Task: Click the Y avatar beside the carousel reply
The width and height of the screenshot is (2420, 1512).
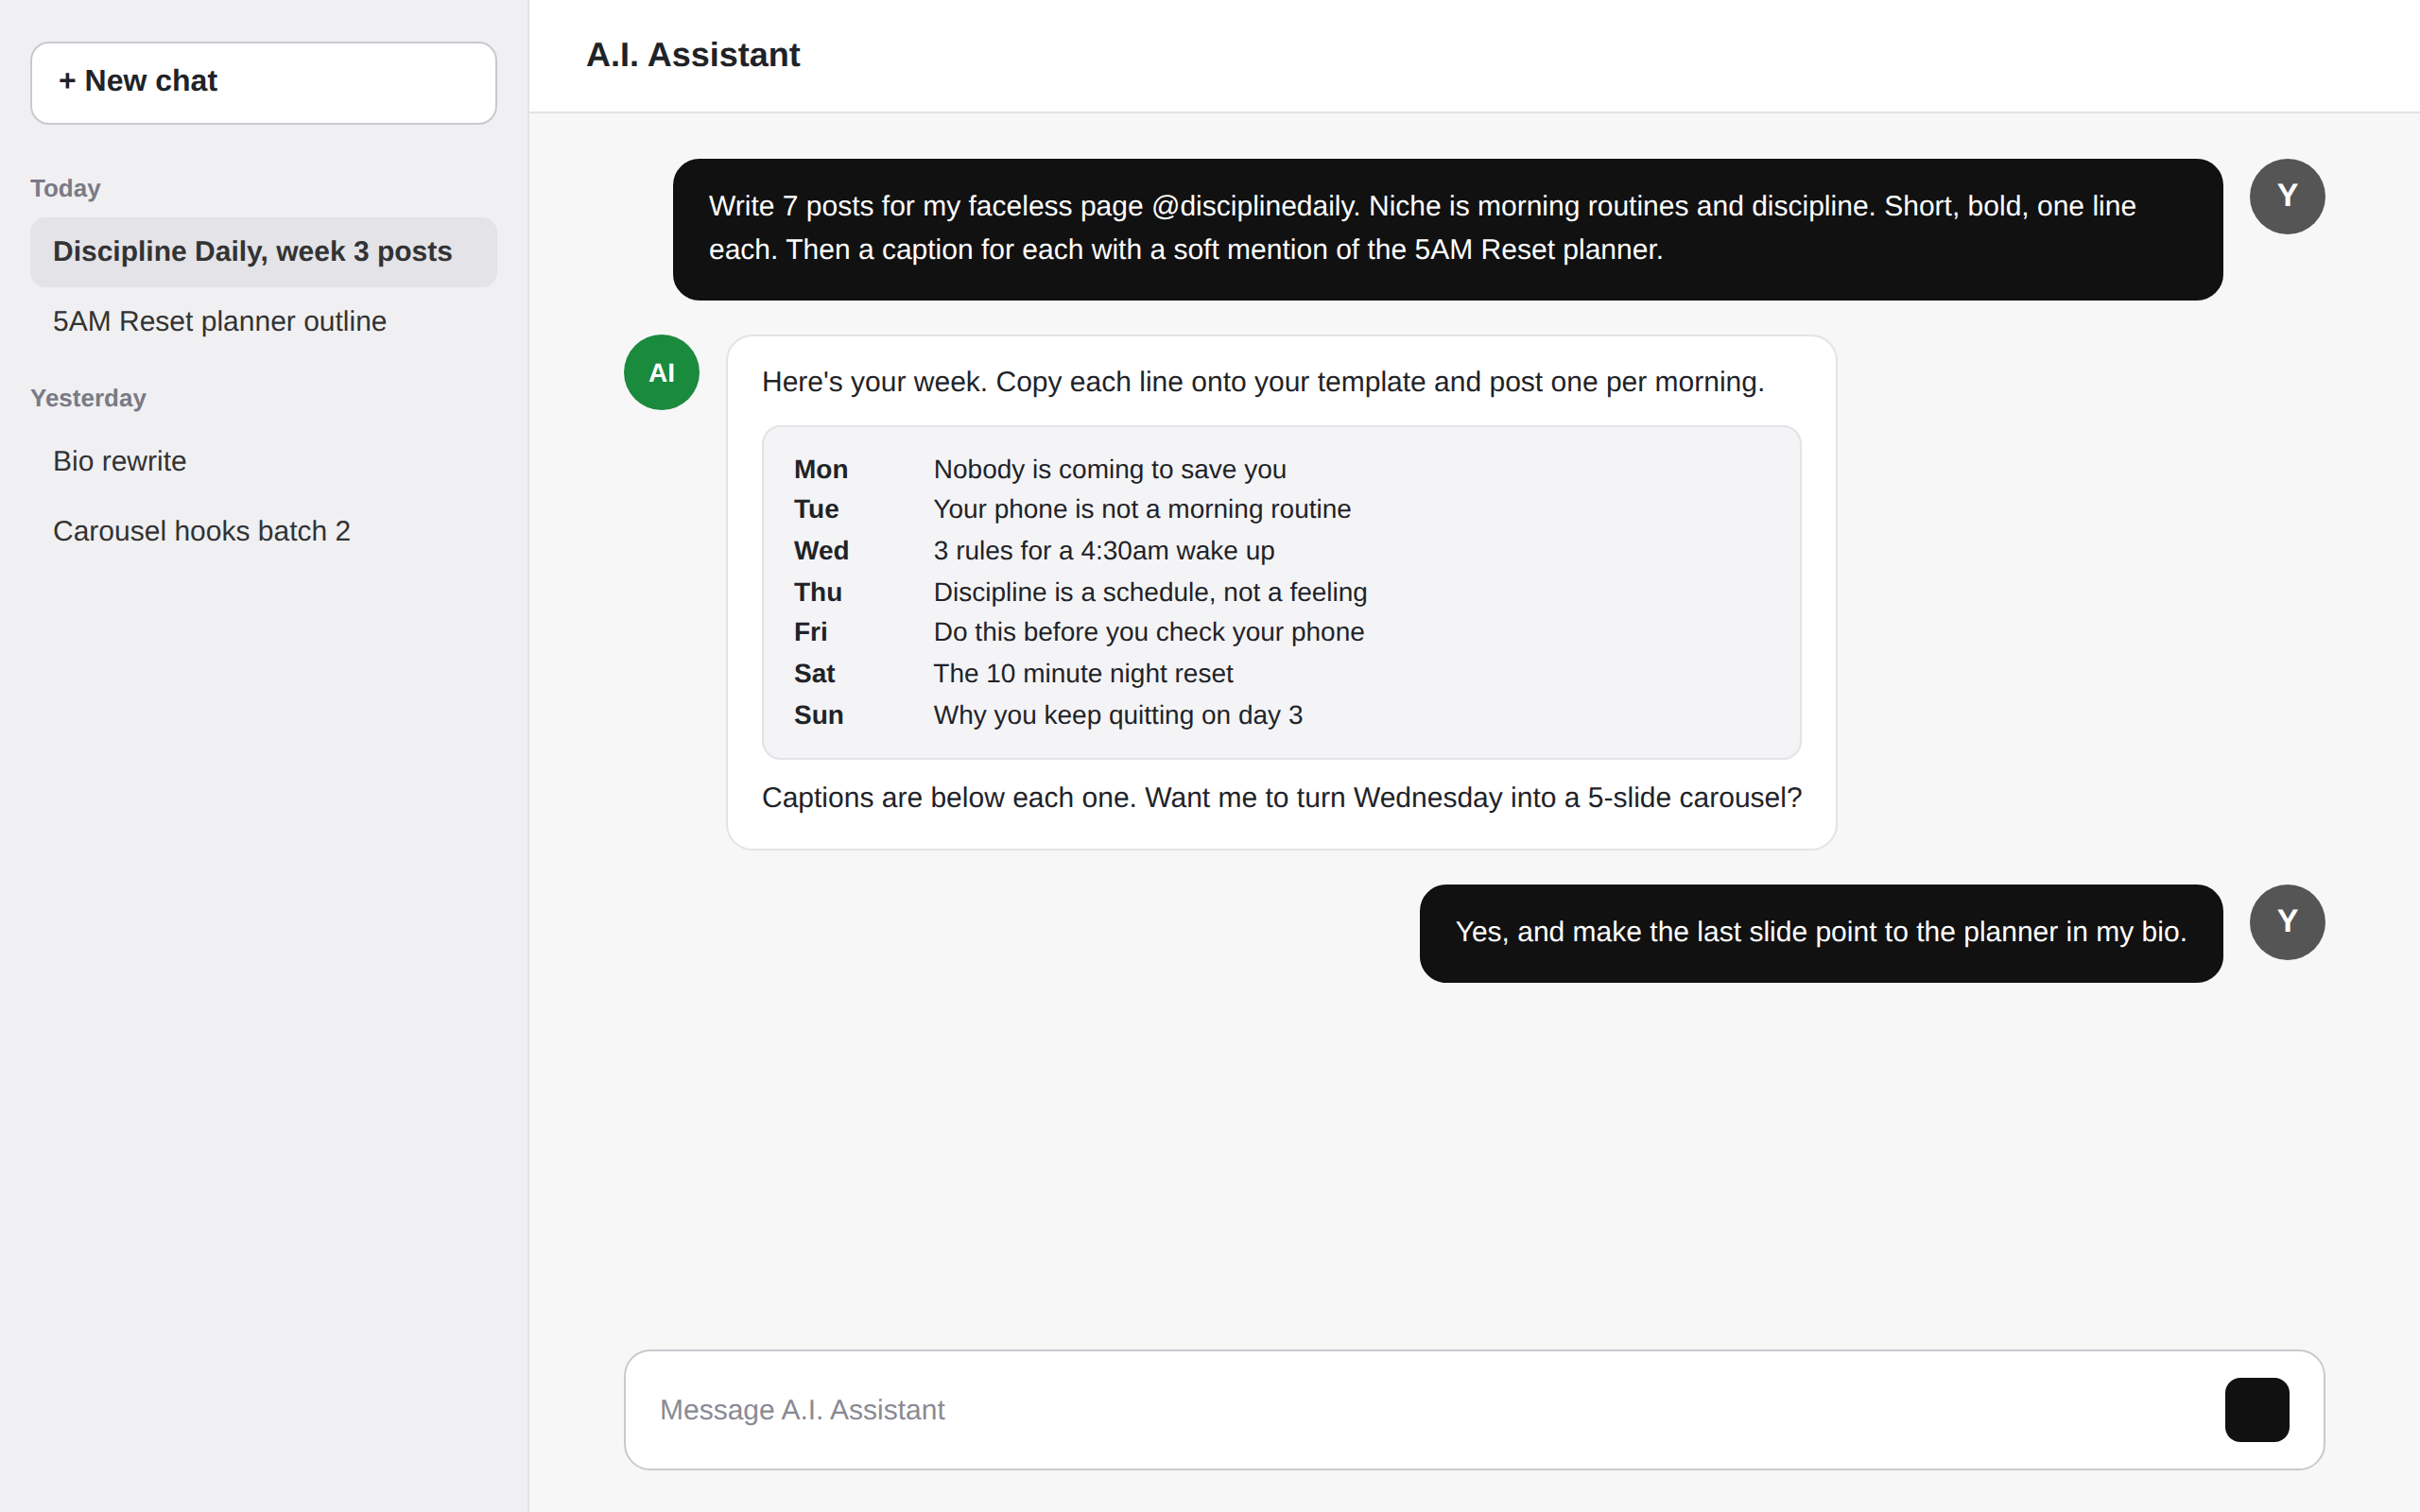Action: click(x=2287, y=922)
